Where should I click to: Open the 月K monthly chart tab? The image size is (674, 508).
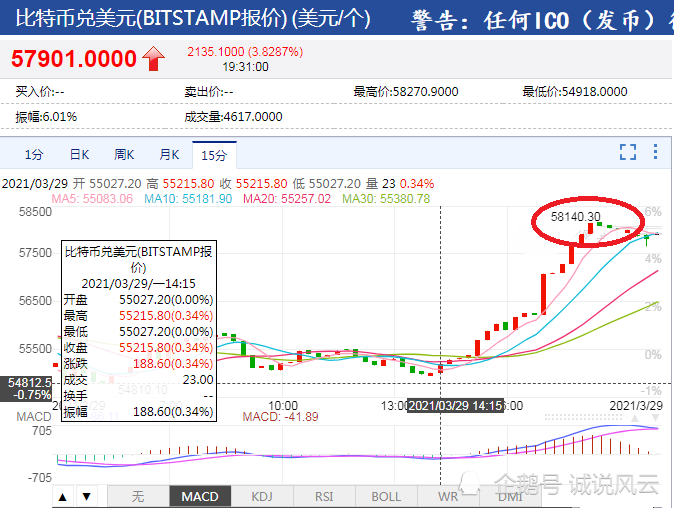(169, 155)
